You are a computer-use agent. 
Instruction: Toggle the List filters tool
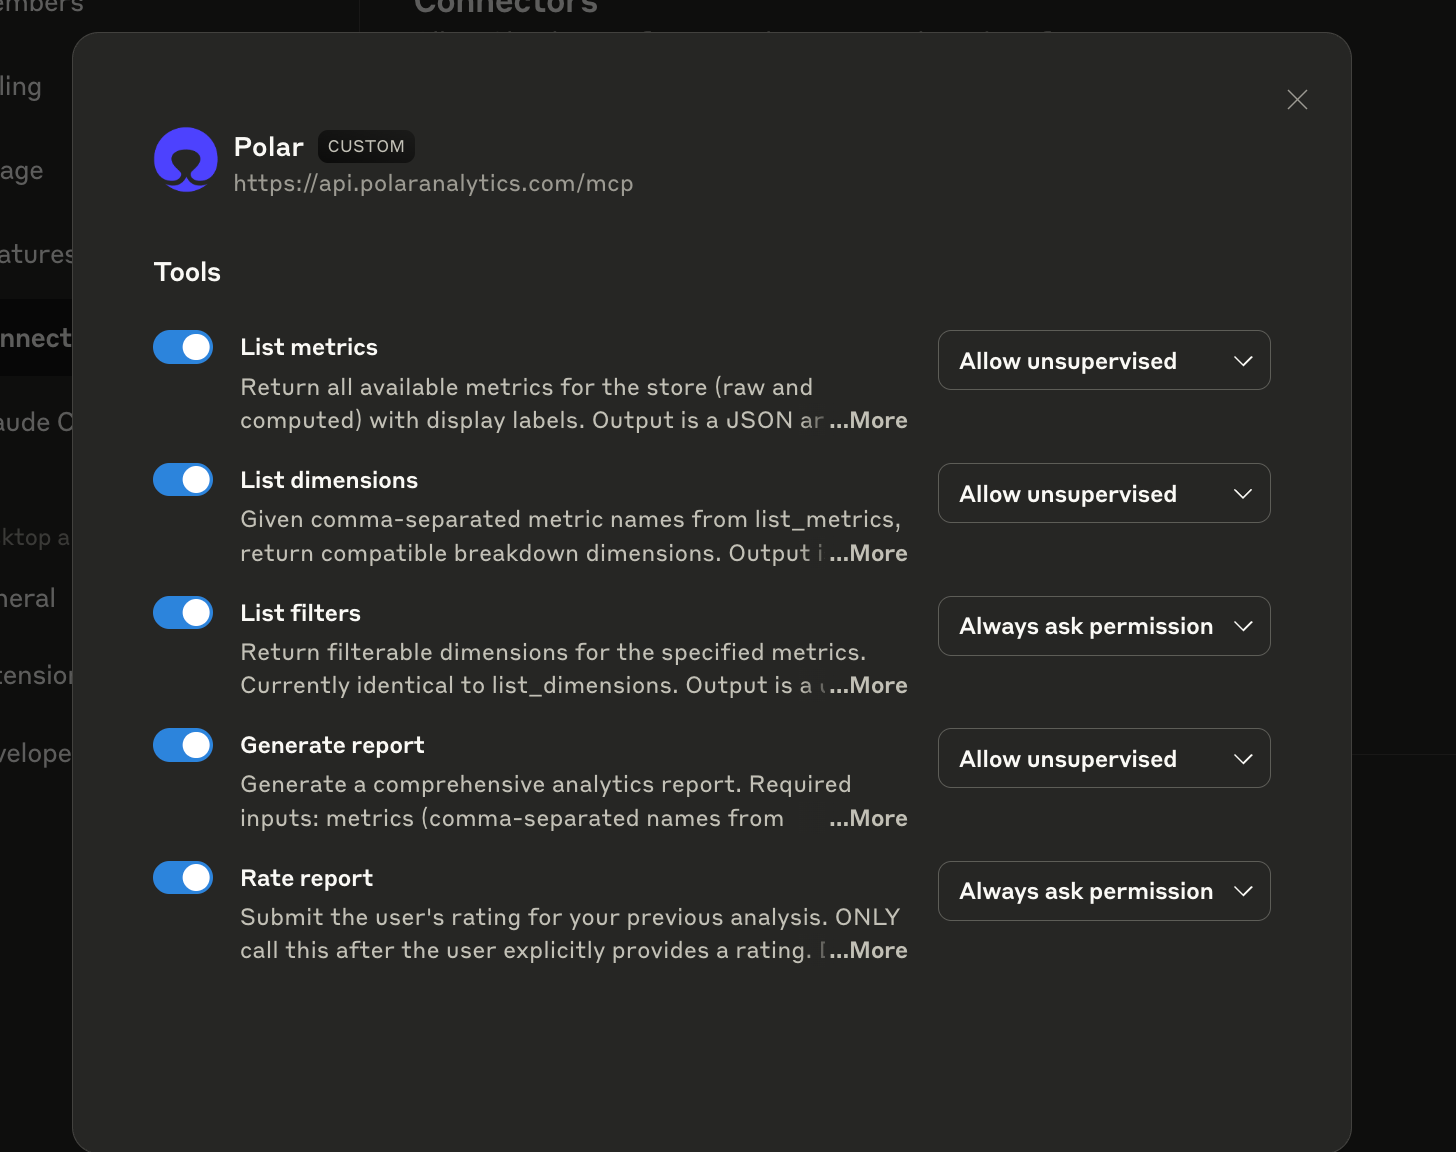click(x=183, y=612)
